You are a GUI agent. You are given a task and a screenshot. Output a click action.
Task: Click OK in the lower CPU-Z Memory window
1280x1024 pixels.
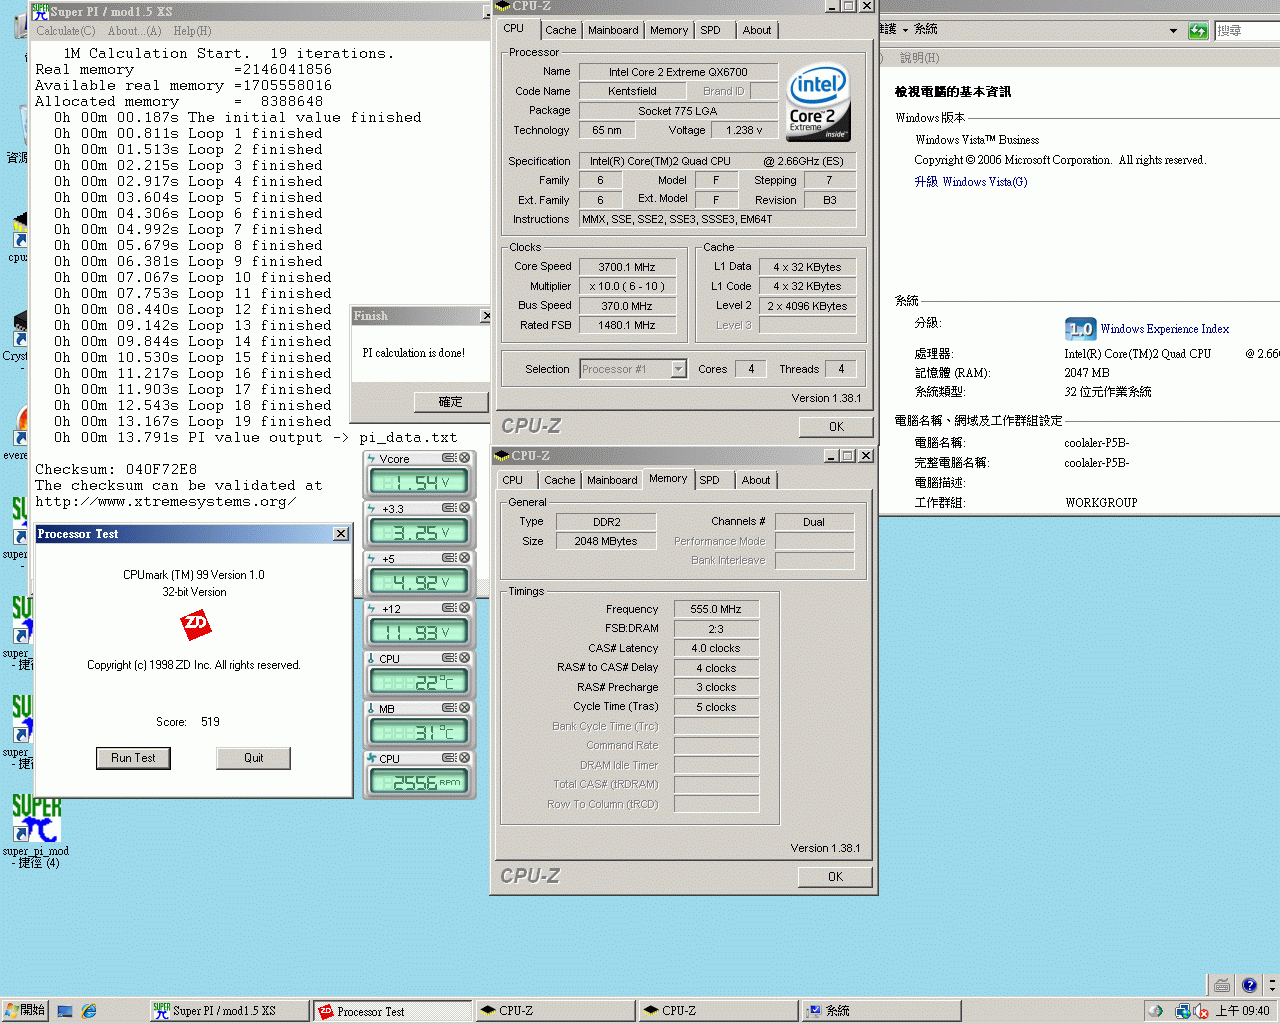point(836,877)
